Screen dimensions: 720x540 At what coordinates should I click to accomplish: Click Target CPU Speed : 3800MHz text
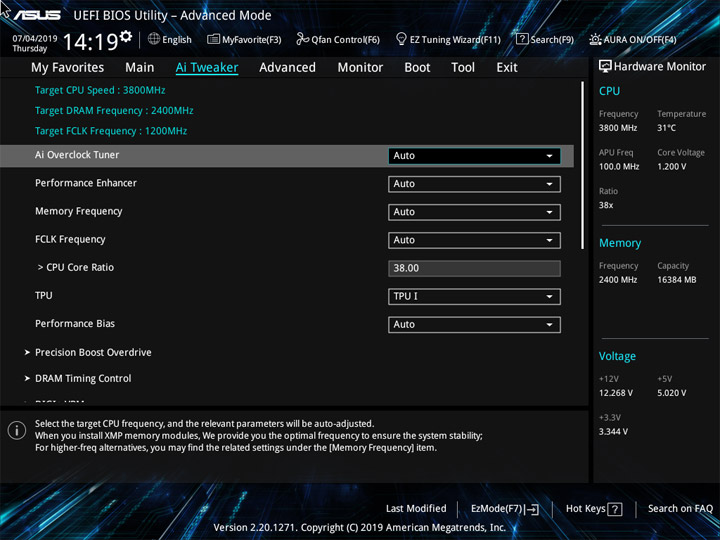click(100, 90)
